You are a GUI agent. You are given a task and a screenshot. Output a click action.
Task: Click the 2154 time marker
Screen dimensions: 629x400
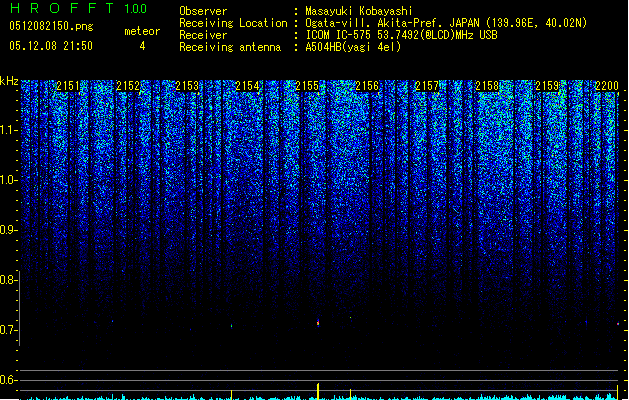coord(248,86)
